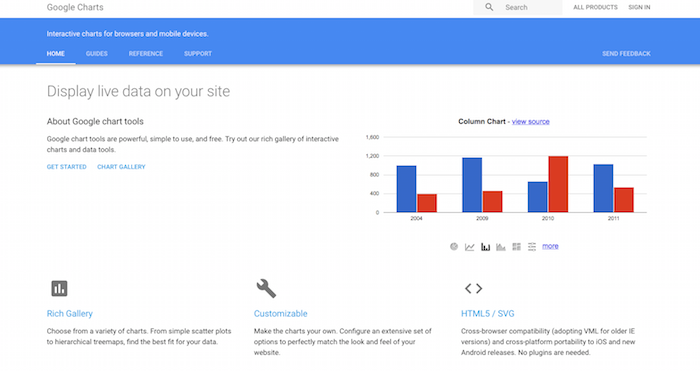Select the treemap chart icon
Screen dimensions: 700x371
click(x=517, y=247)
